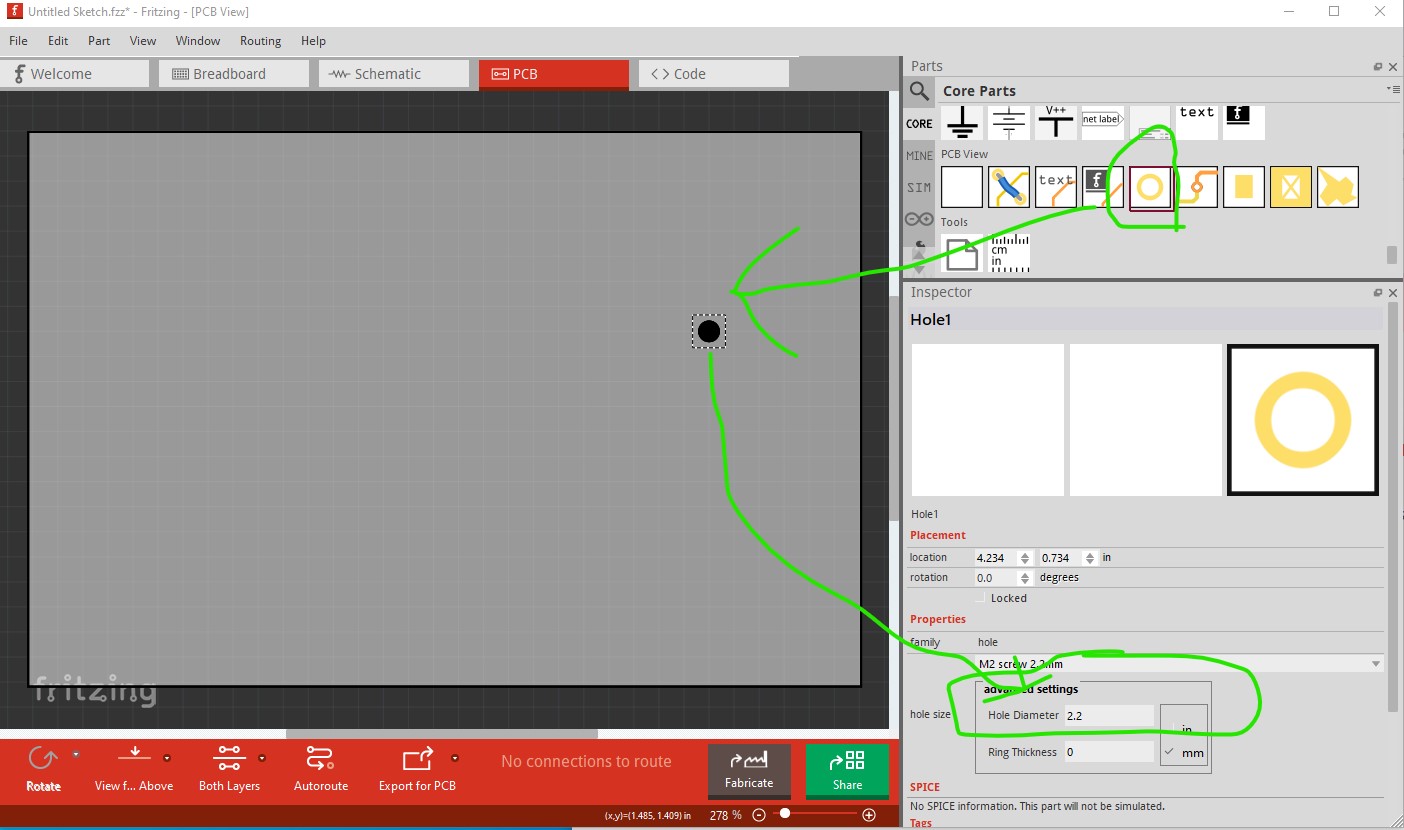Click the hole PCB preview thumbnail
1404x830 pixels.
pos(1303,420)
